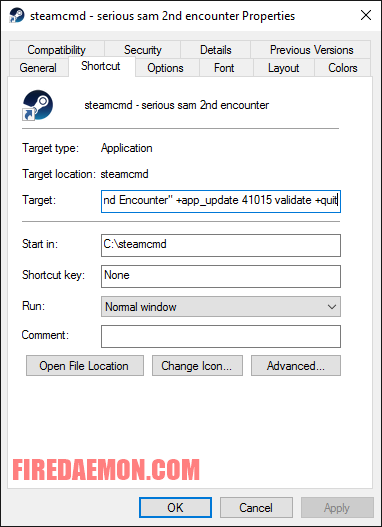Switch to the Security tab
Screen dimensions: 382x527
(142, 50)
